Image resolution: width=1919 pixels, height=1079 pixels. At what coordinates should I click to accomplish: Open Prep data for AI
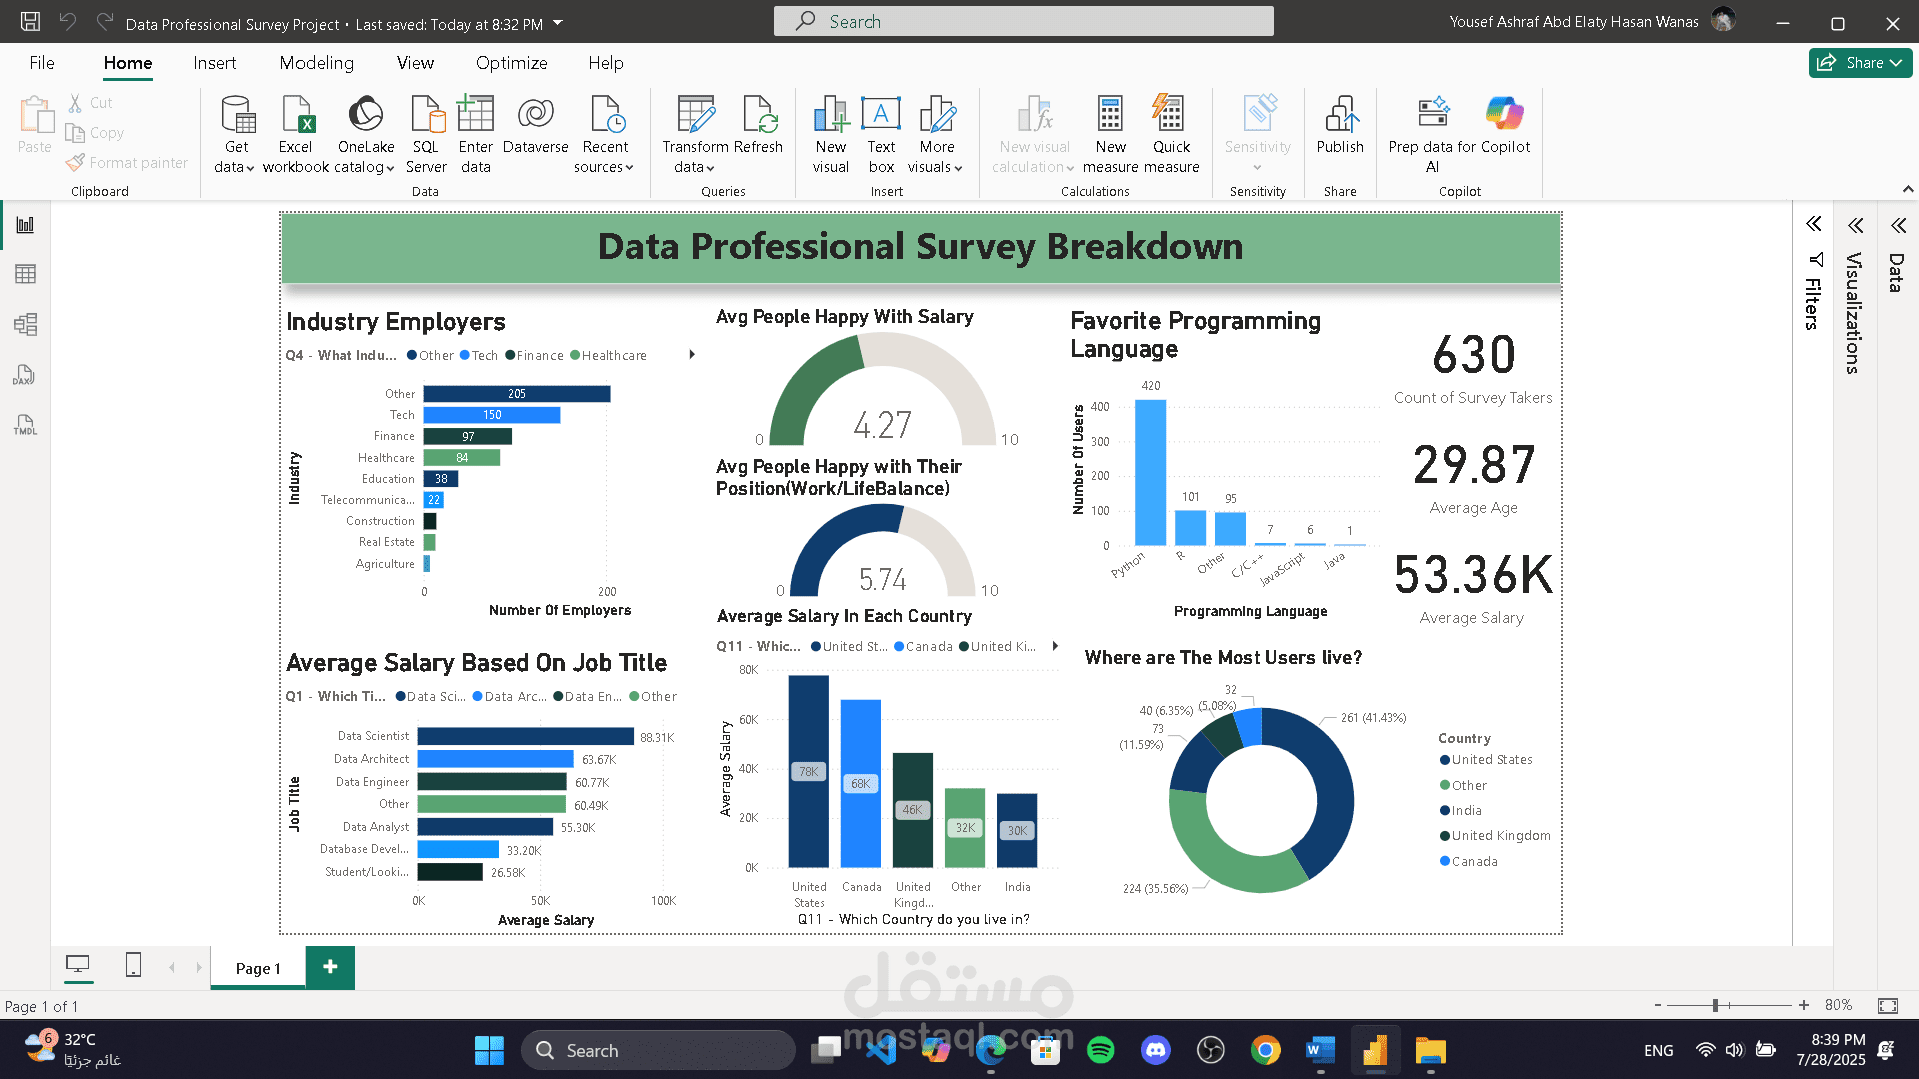(1433, 135)
